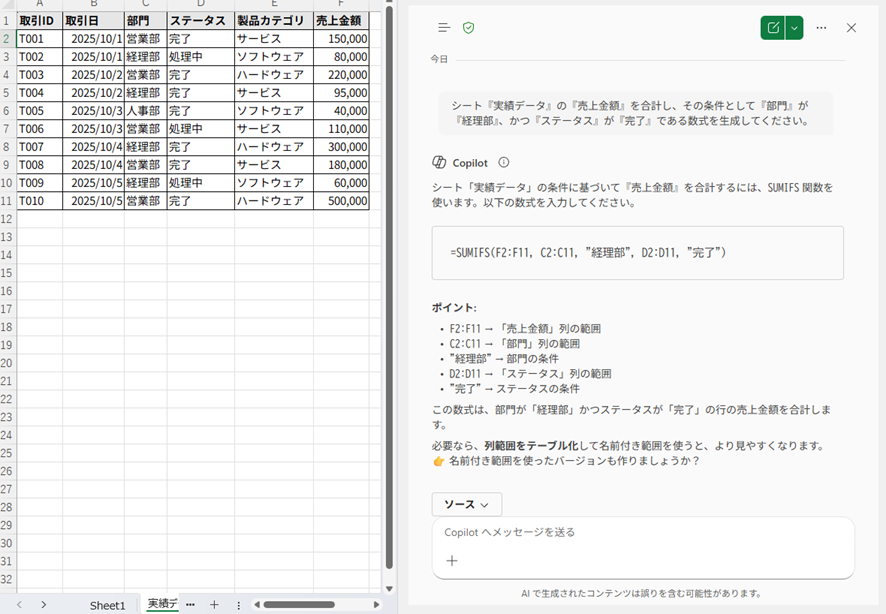Add a new worksheet with the plus icon

coord(213,604)
